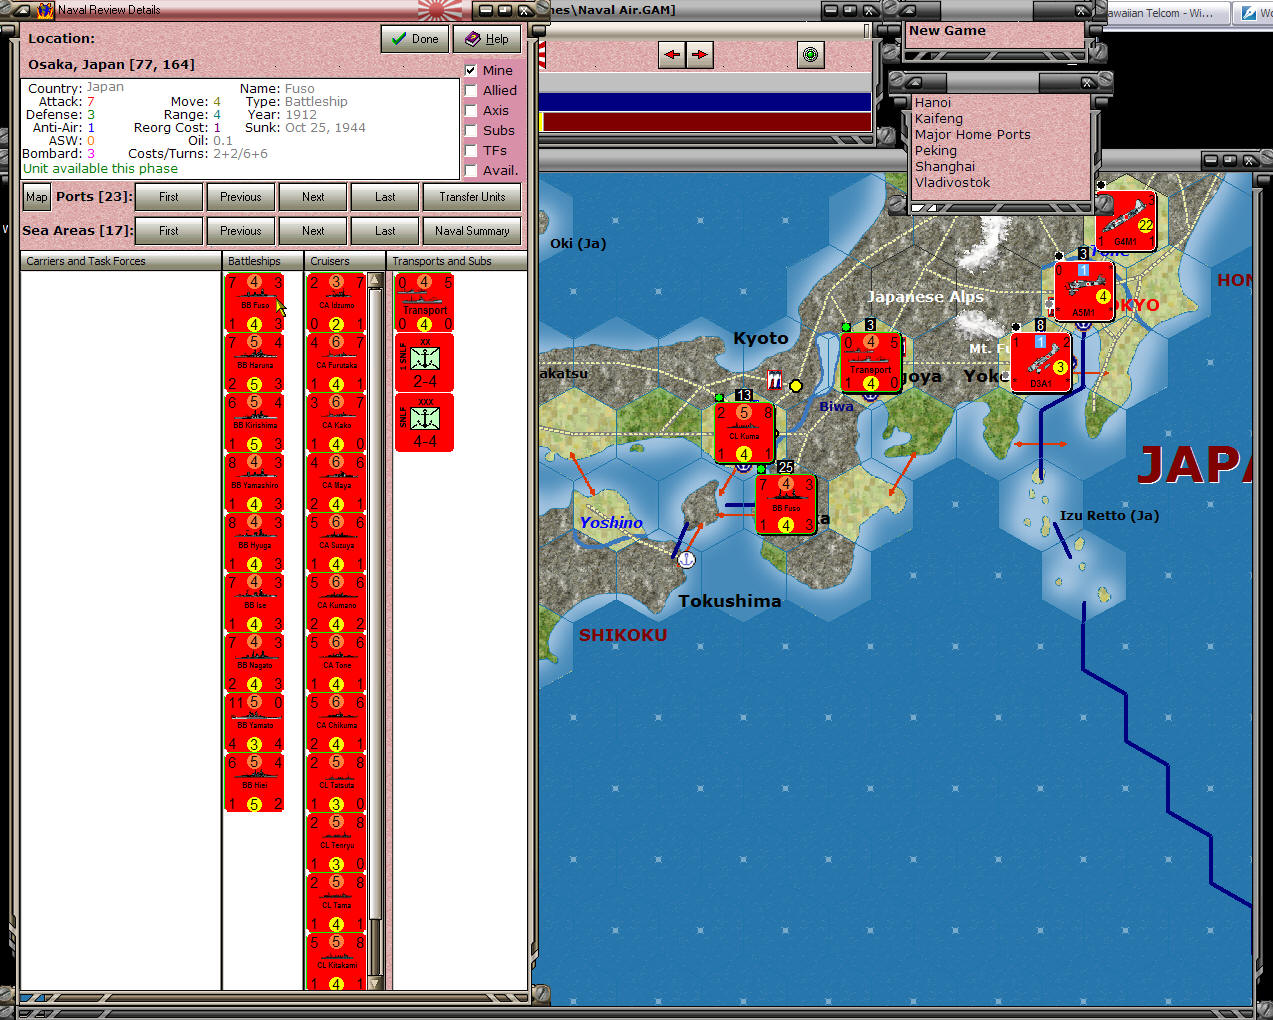Select the CA Kumano cruiser counter
This screenshot has height=1020, width=1273.
click(336, 602)
